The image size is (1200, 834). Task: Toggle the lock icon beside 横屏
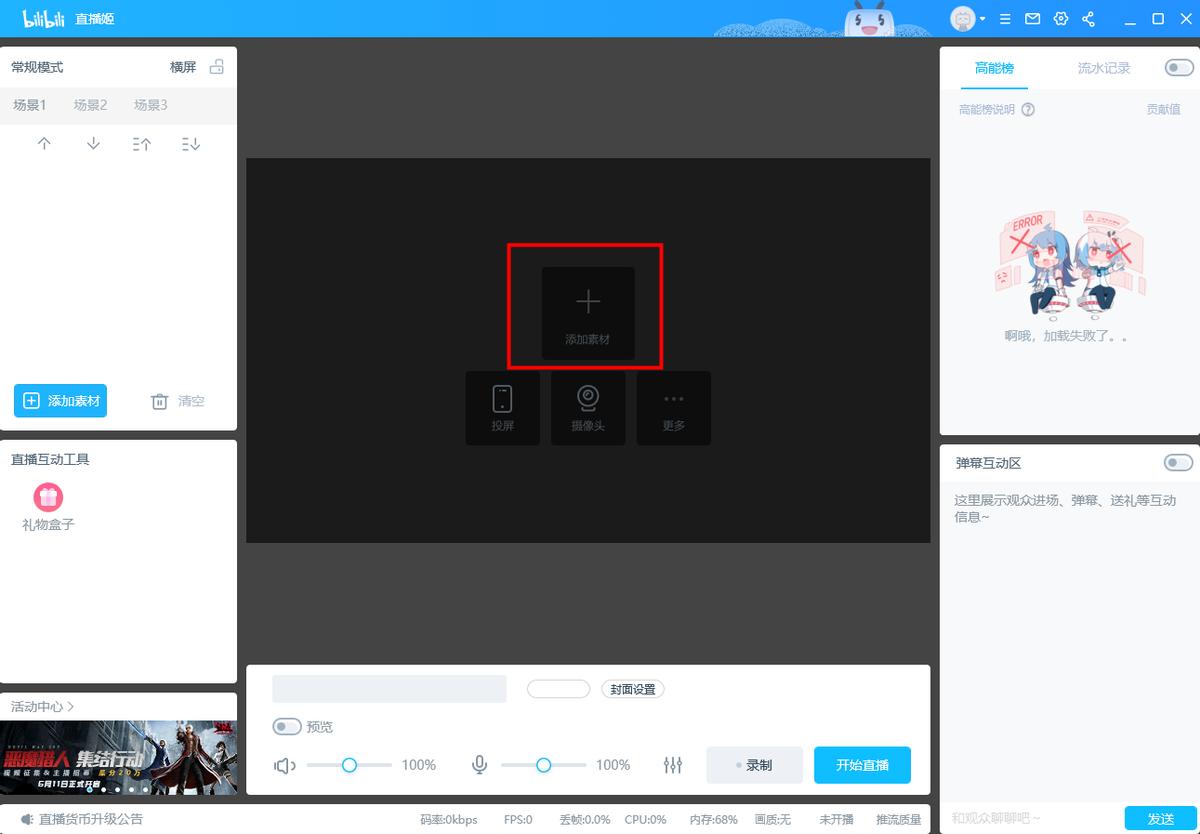[217, 67]
